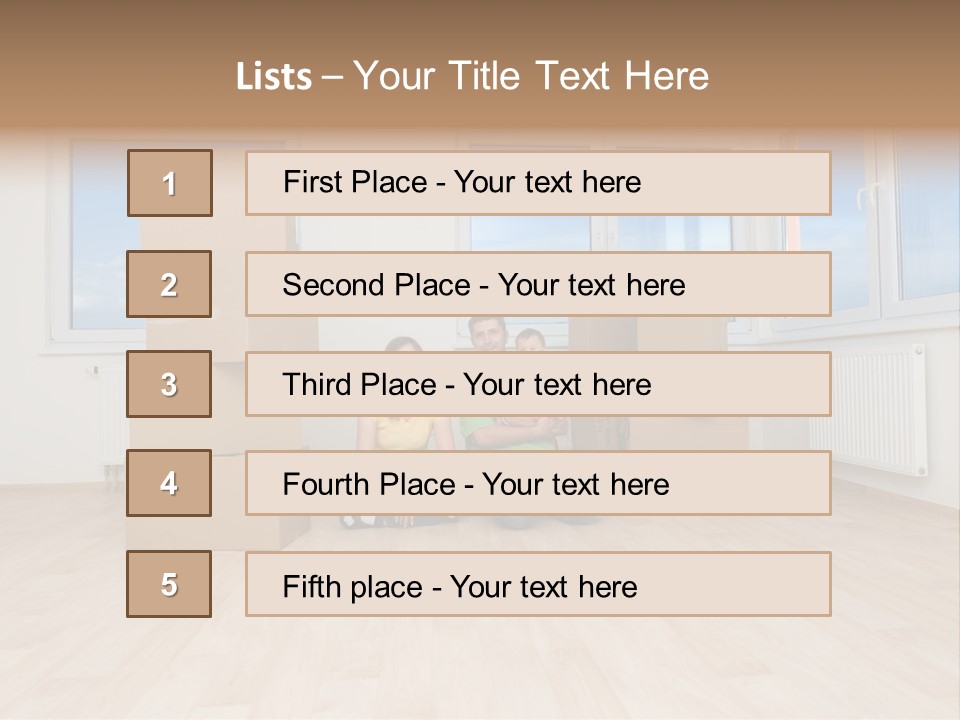Viewport: 960px width, 720px height.
Task: Click the word Fifth in the list
Action: [312, 586]
